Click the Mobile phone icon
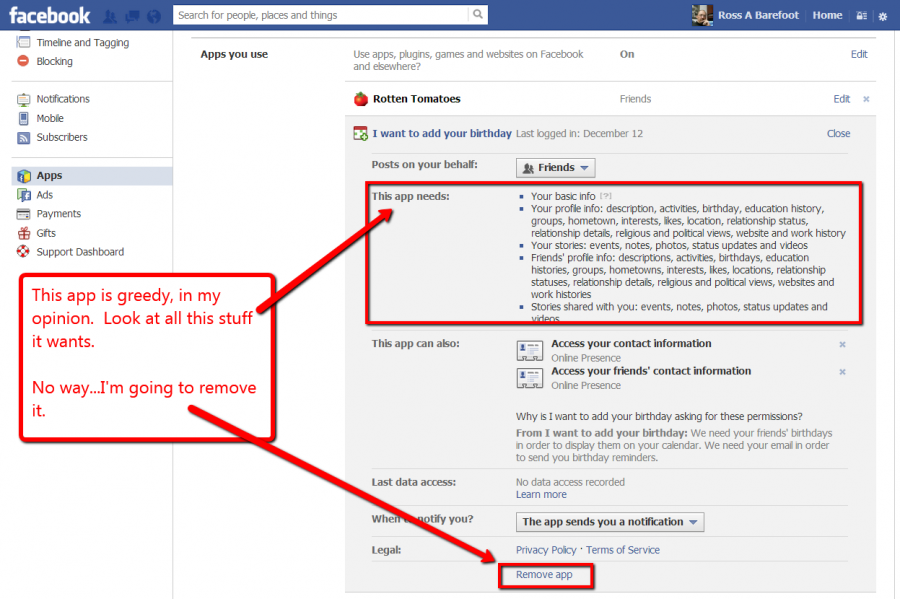This screenshot has width=900, height=599. click(24, 118)
